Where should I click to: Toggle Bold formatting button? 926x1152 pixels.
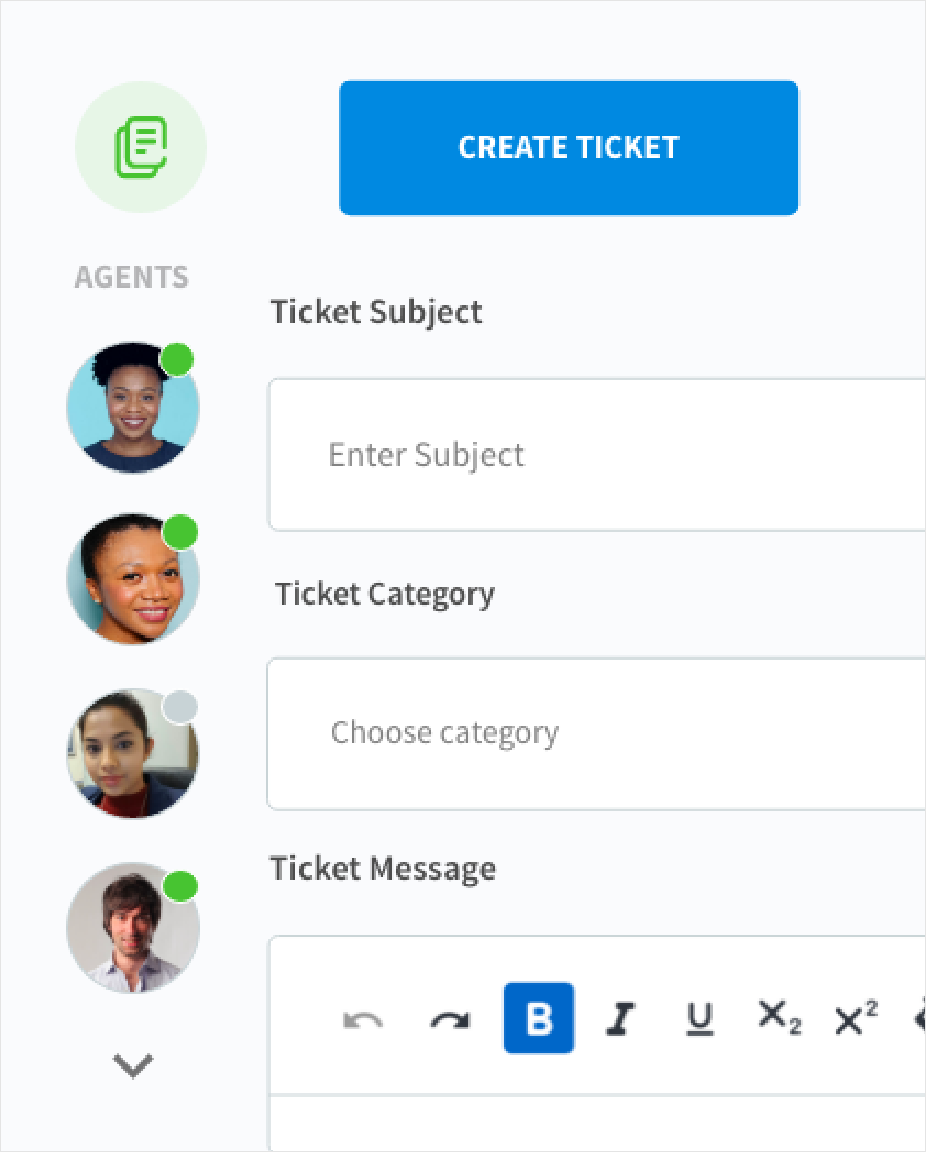[x=539, y=1018]
